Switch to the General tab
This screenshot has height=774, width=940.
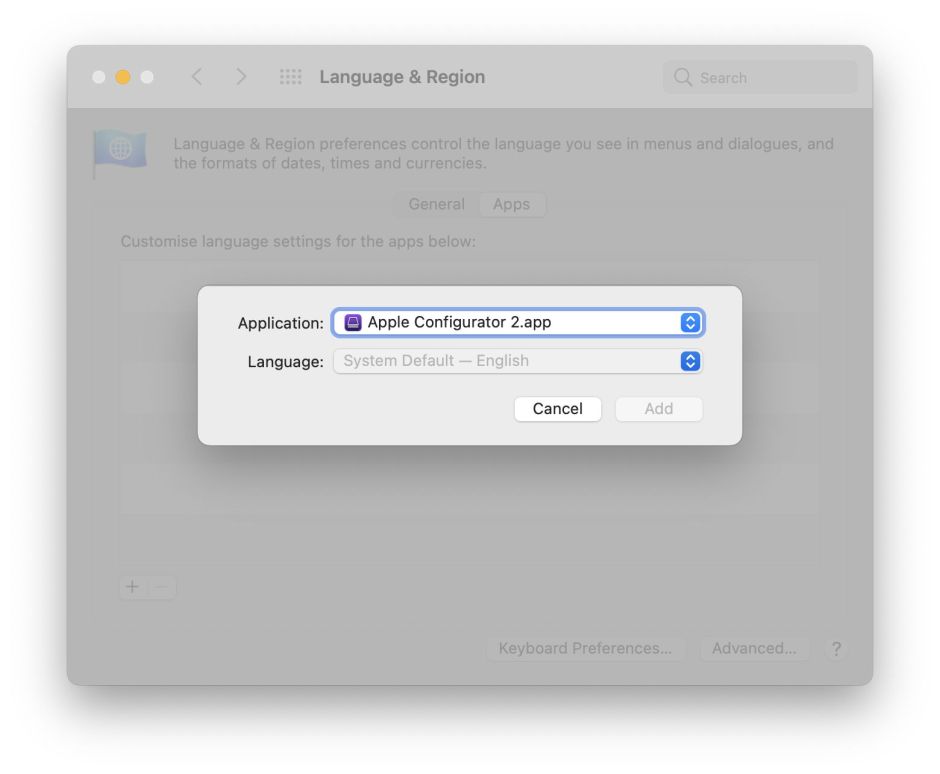[x=436, y=204]
